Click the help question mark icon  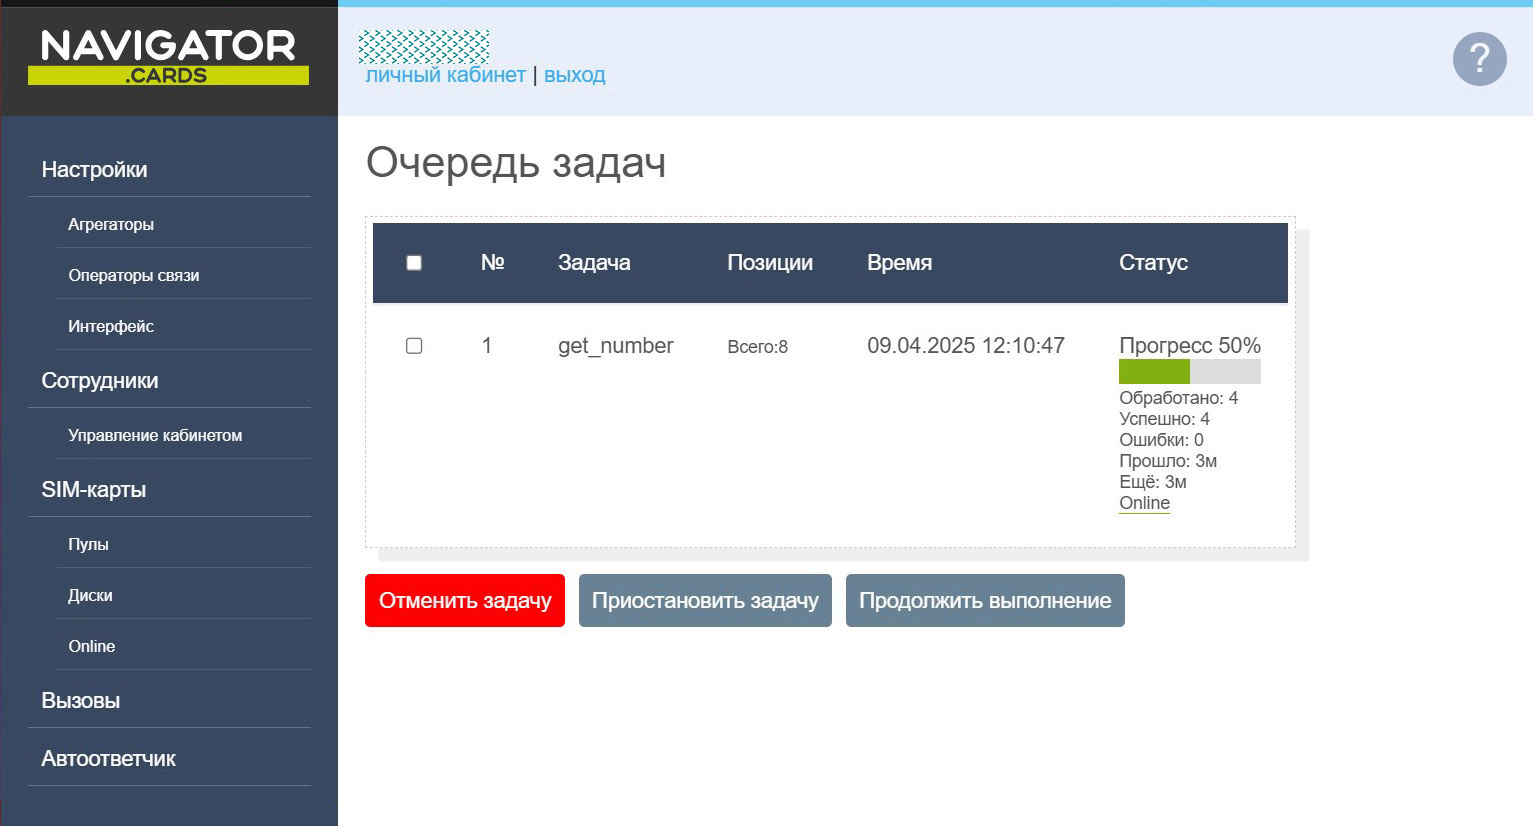pyautogui.click(x=1479, y=59)
